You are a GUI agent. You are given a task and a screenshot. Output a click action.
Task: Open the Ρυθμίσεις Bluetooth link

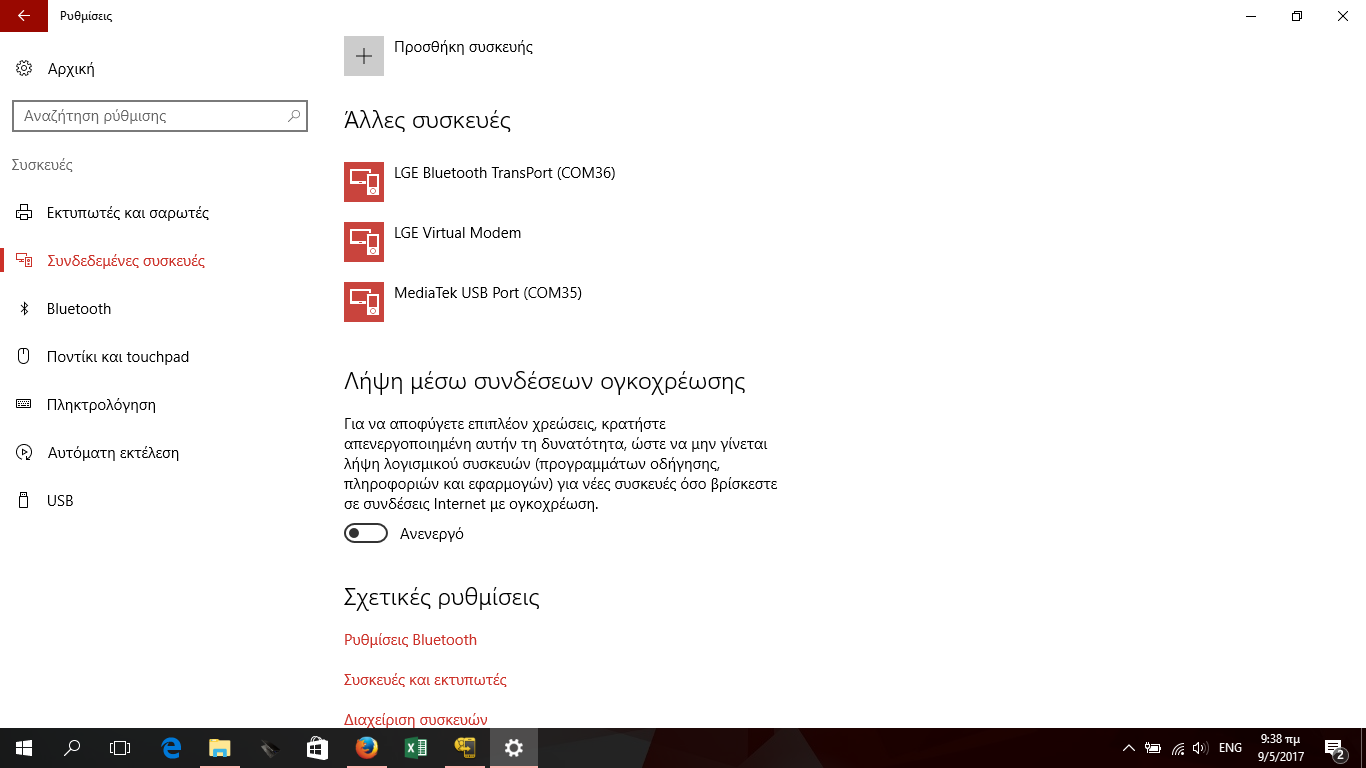pos(410,640)
